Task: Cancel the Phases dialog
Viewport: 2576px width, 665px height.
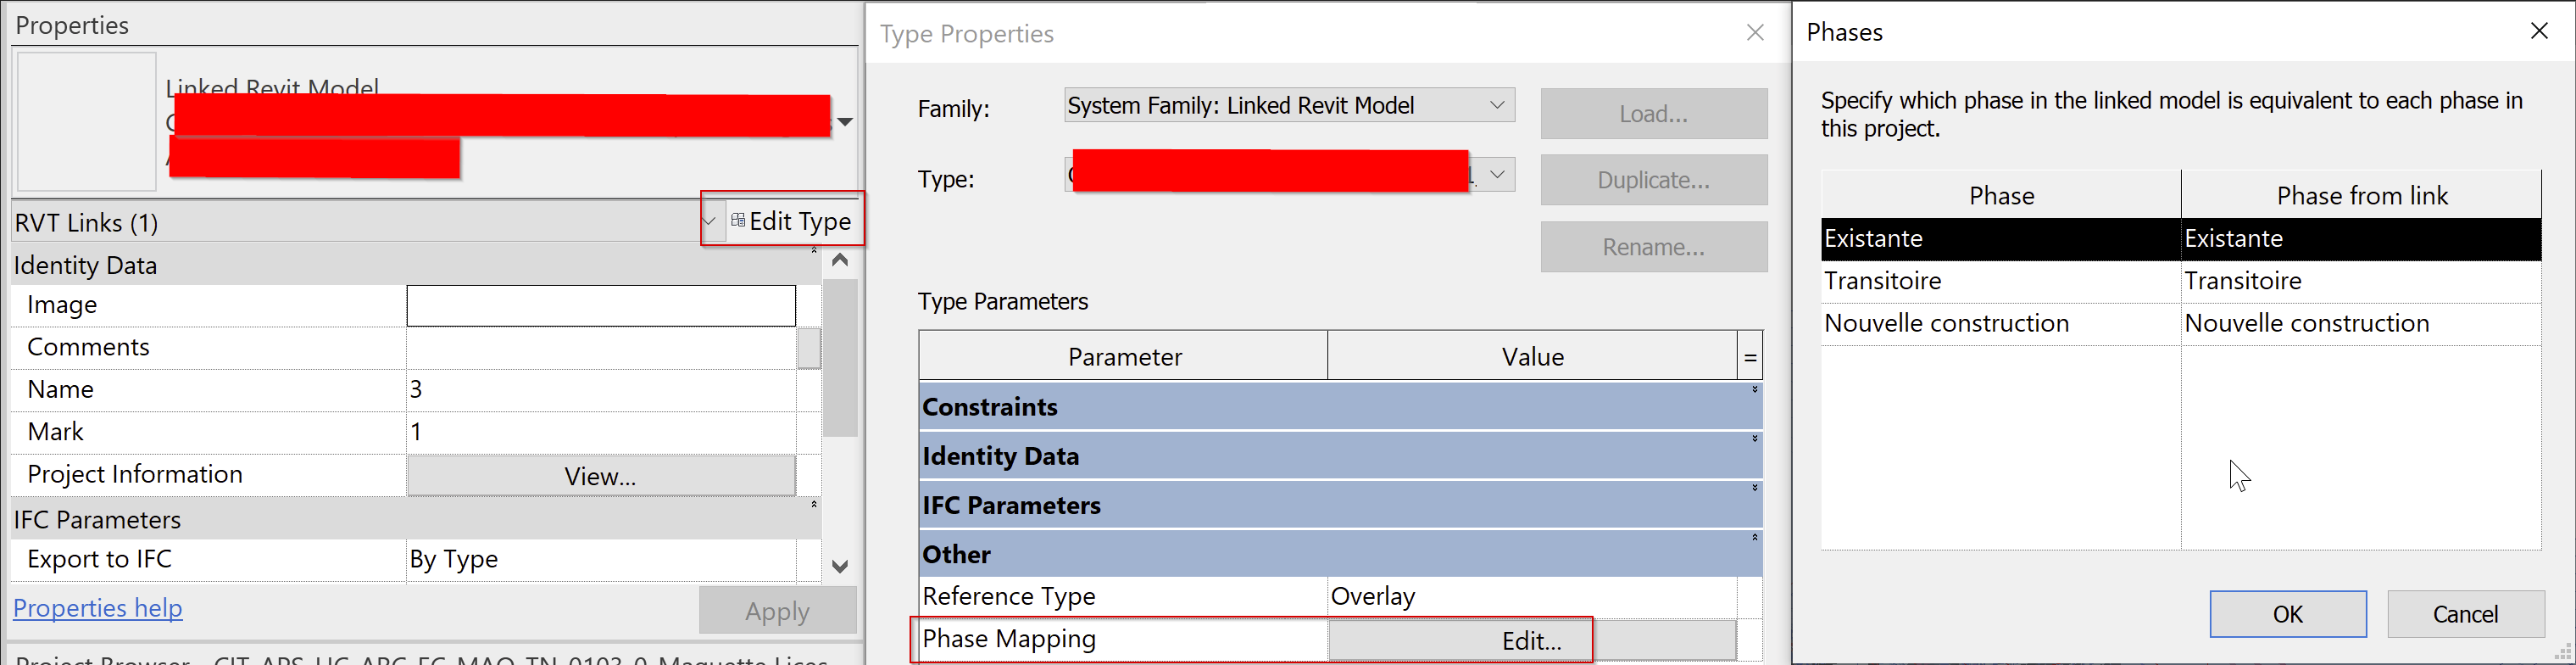Action: pos(2464,613)
